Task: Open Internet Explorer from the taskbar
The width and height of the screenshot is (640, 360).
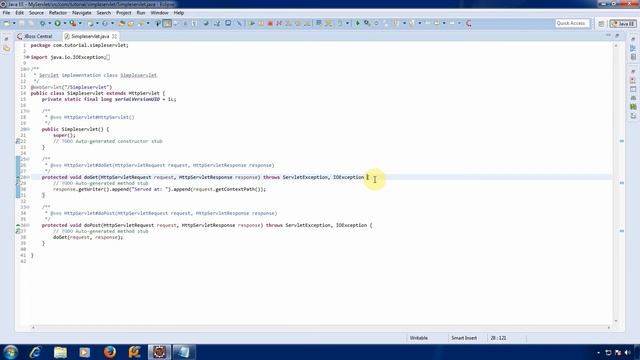Action: pyautogui.click(x=35, y=352)
